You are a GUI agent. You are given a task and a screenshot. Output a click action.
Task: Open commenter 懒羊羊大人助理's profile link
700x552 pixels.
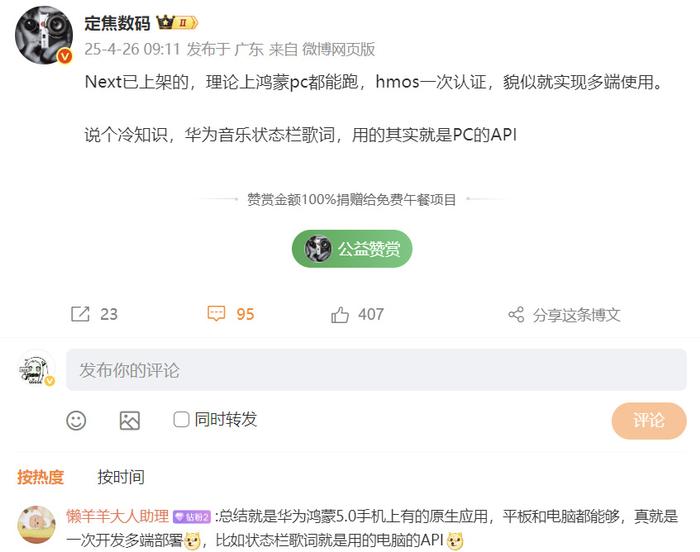(x=117, y=516)
